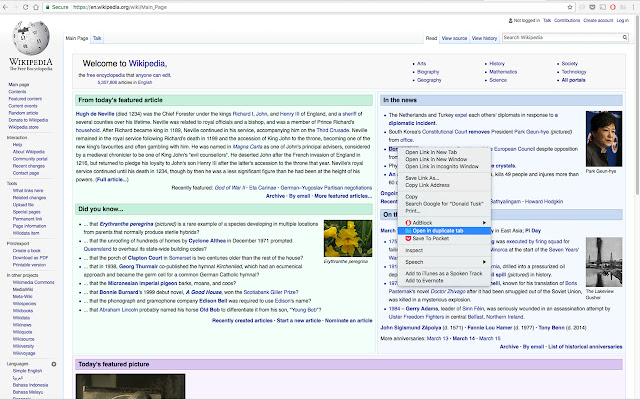Click the Lakeview Gusher photo thumbnail
Viewport: 640px width, 400px height.
click(x=604, y=262)
